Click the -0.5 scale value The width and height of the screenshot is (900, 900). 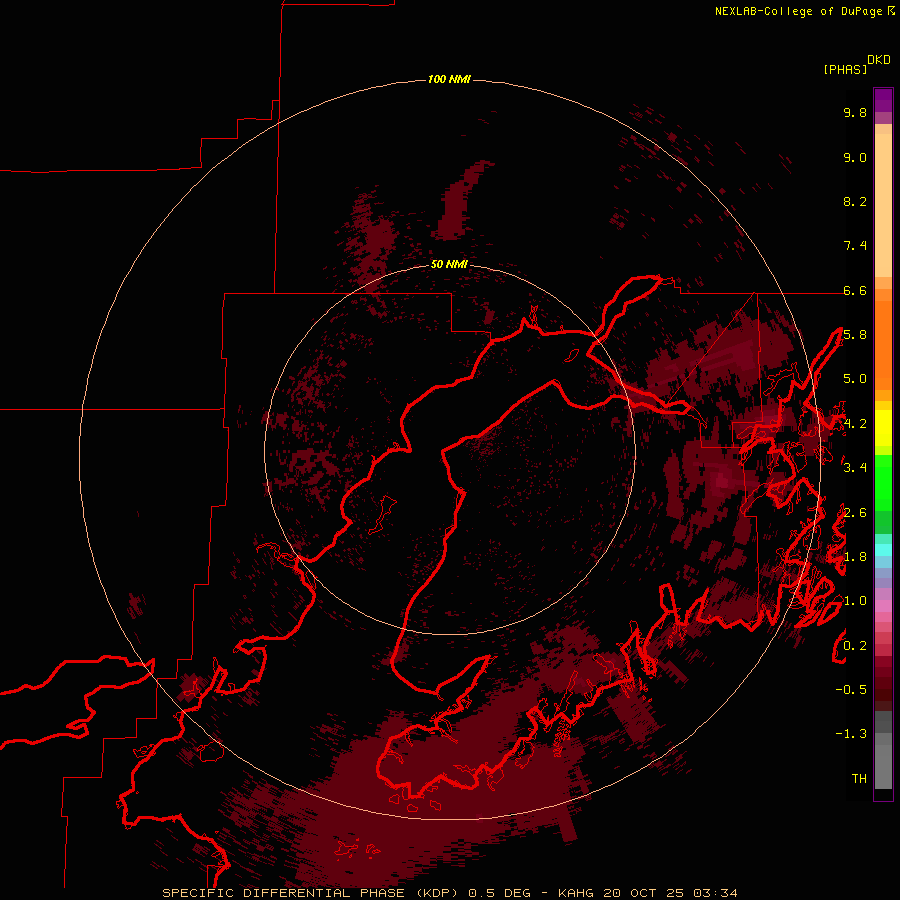851,690
